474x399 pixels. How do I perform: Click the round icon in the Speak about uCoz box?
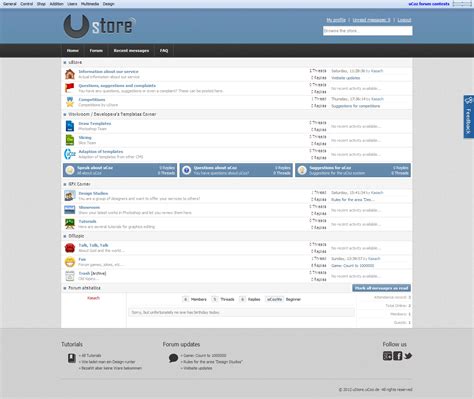tap(70, 170)
